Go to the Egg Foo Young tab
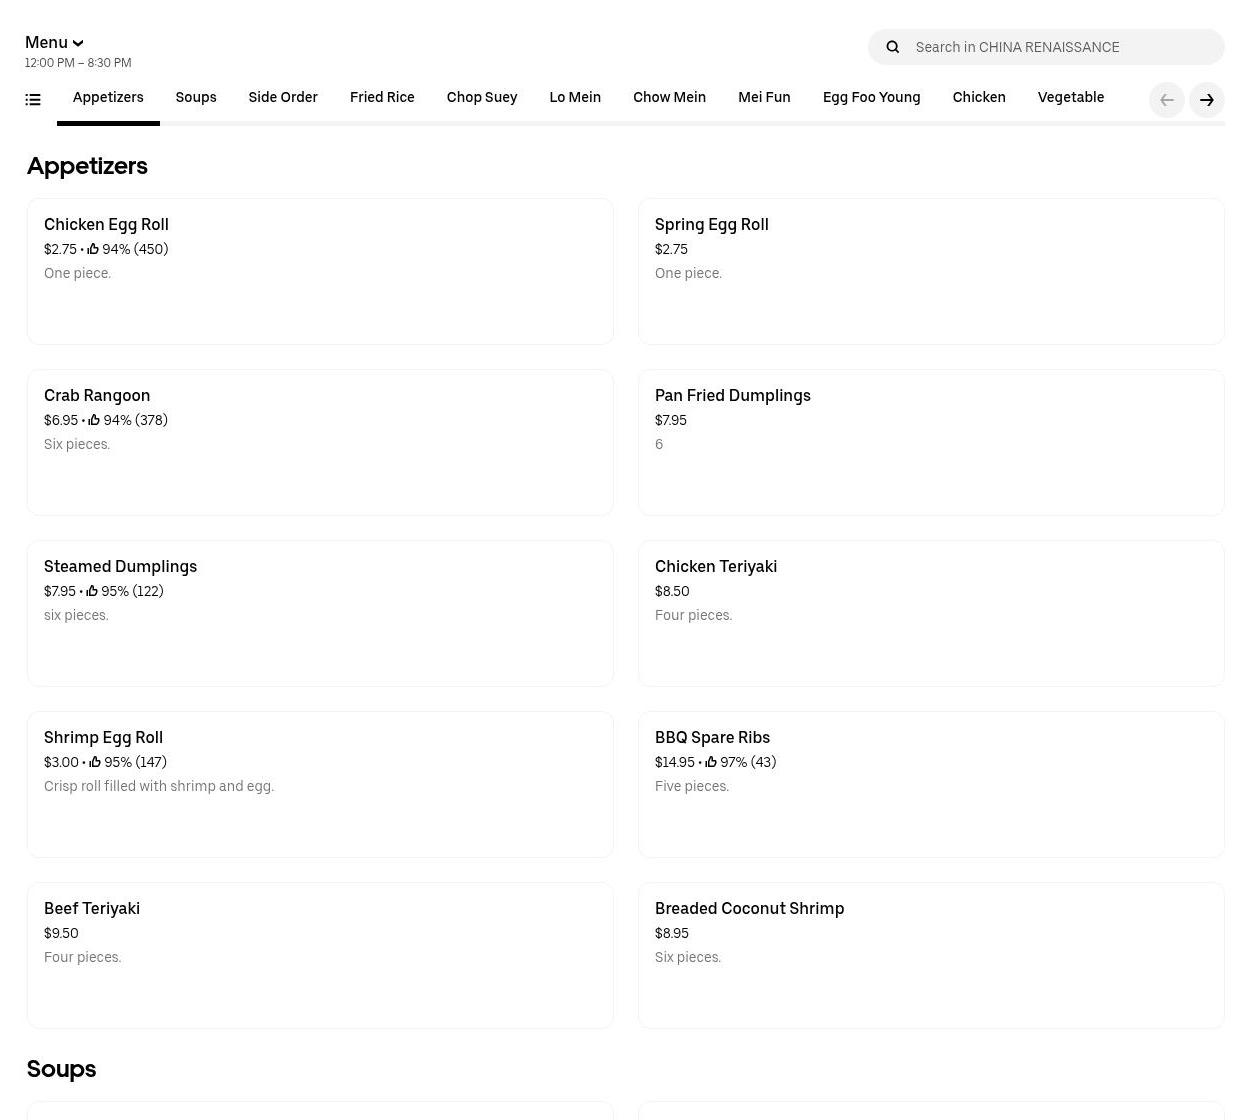 pos(871,97)
